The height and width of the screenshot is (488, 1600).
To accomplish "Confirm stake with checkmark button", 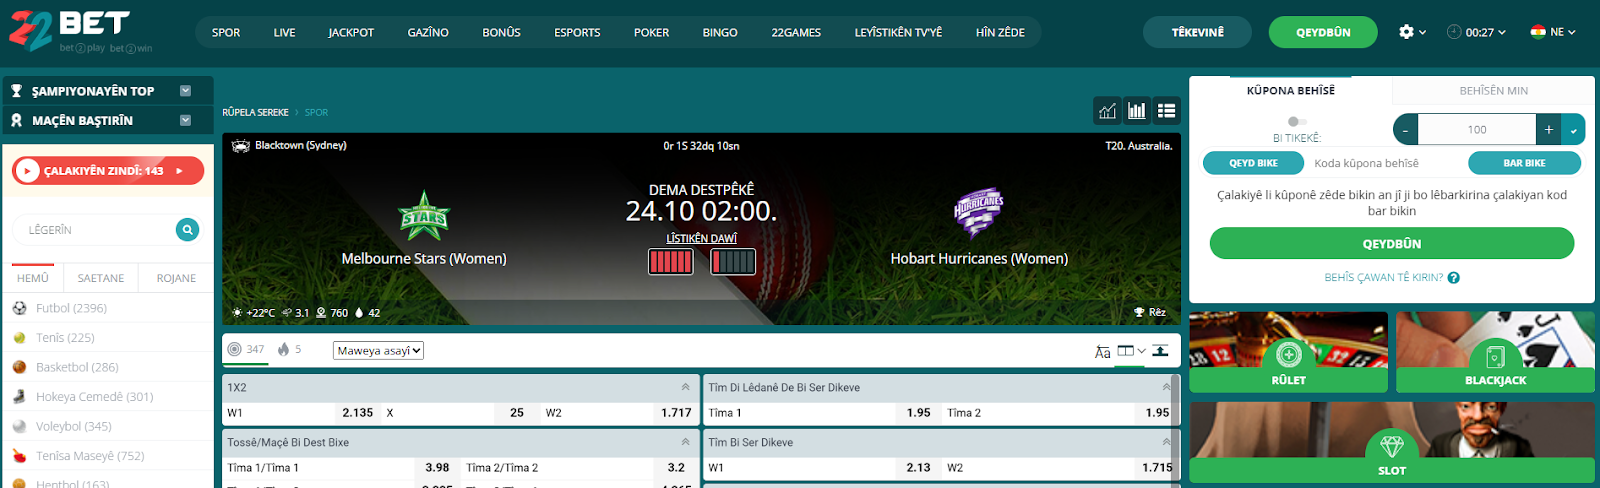I will (1574, 130).
